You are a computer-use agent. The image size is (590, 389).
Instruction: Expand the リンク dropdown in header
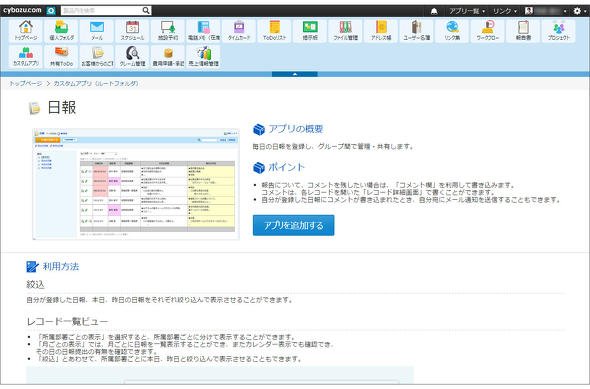505,11
